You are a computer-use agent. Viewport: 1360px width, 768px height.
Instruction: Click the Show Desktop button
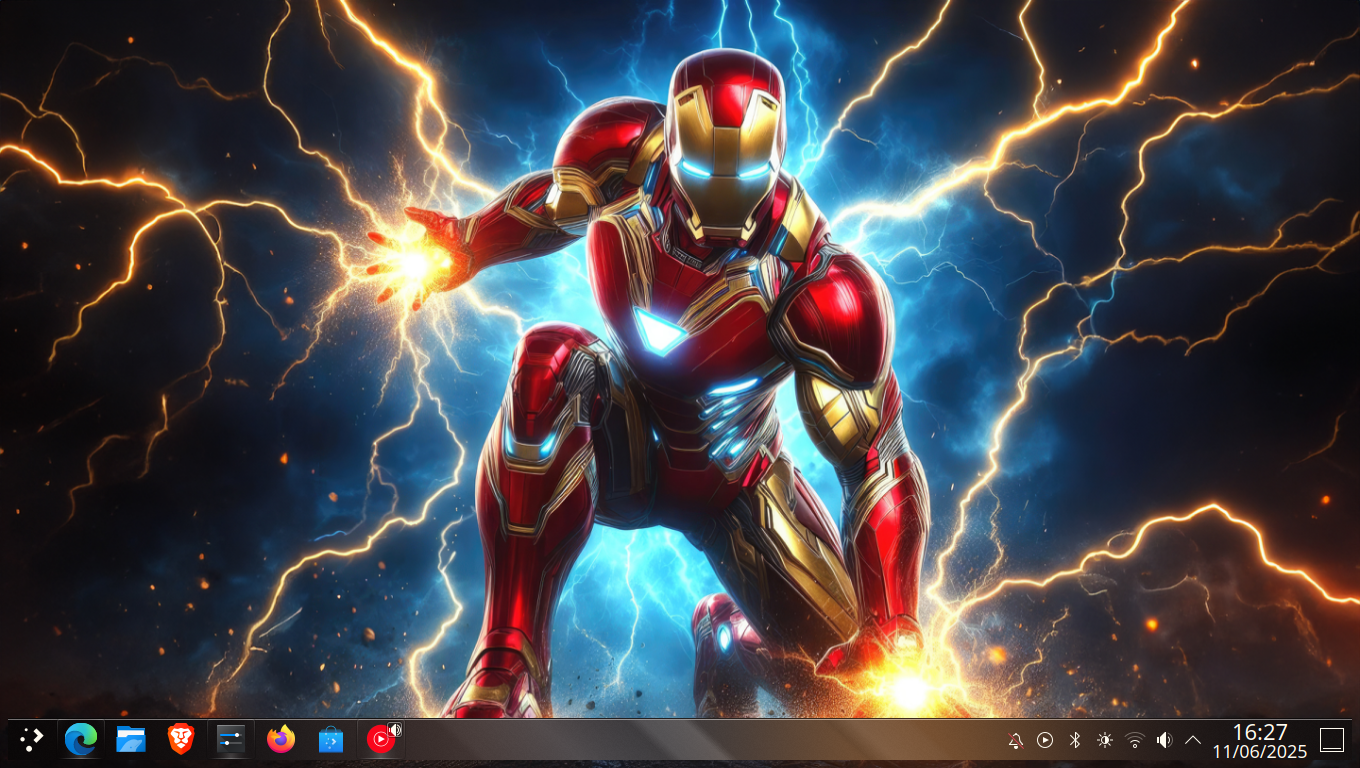pos(1332,740)
